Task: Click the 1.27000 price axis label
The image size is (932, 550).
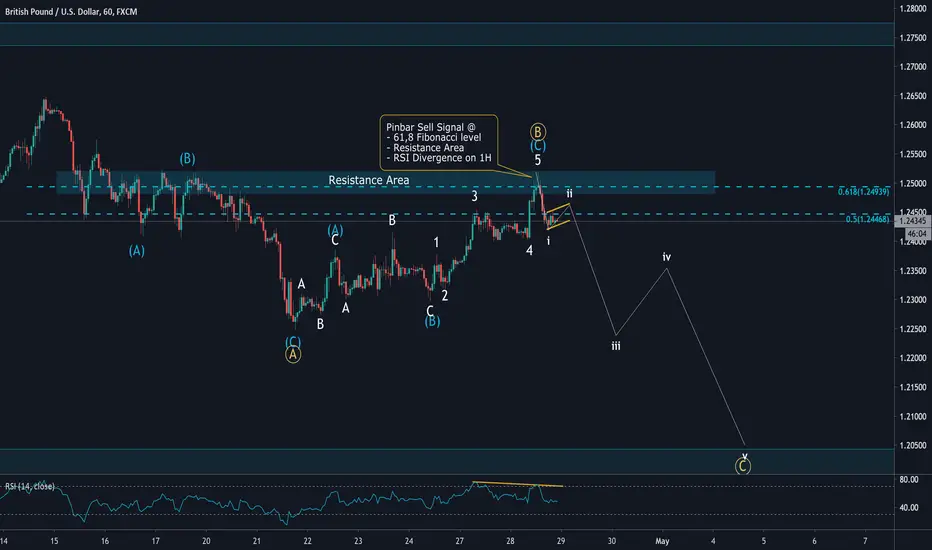Action: click(x=913, y=67)
